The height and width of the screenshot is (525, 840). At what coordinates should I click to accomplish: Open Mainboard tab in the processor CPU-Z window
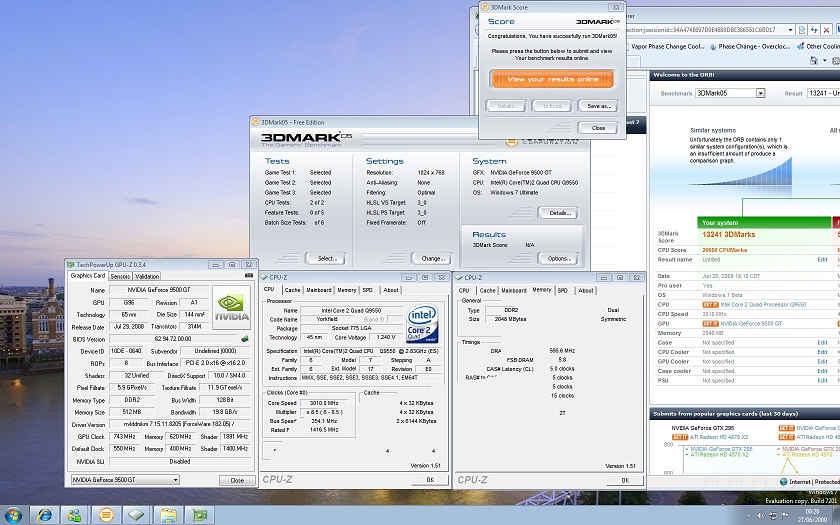pyautogui.click(x=319, y=290)
